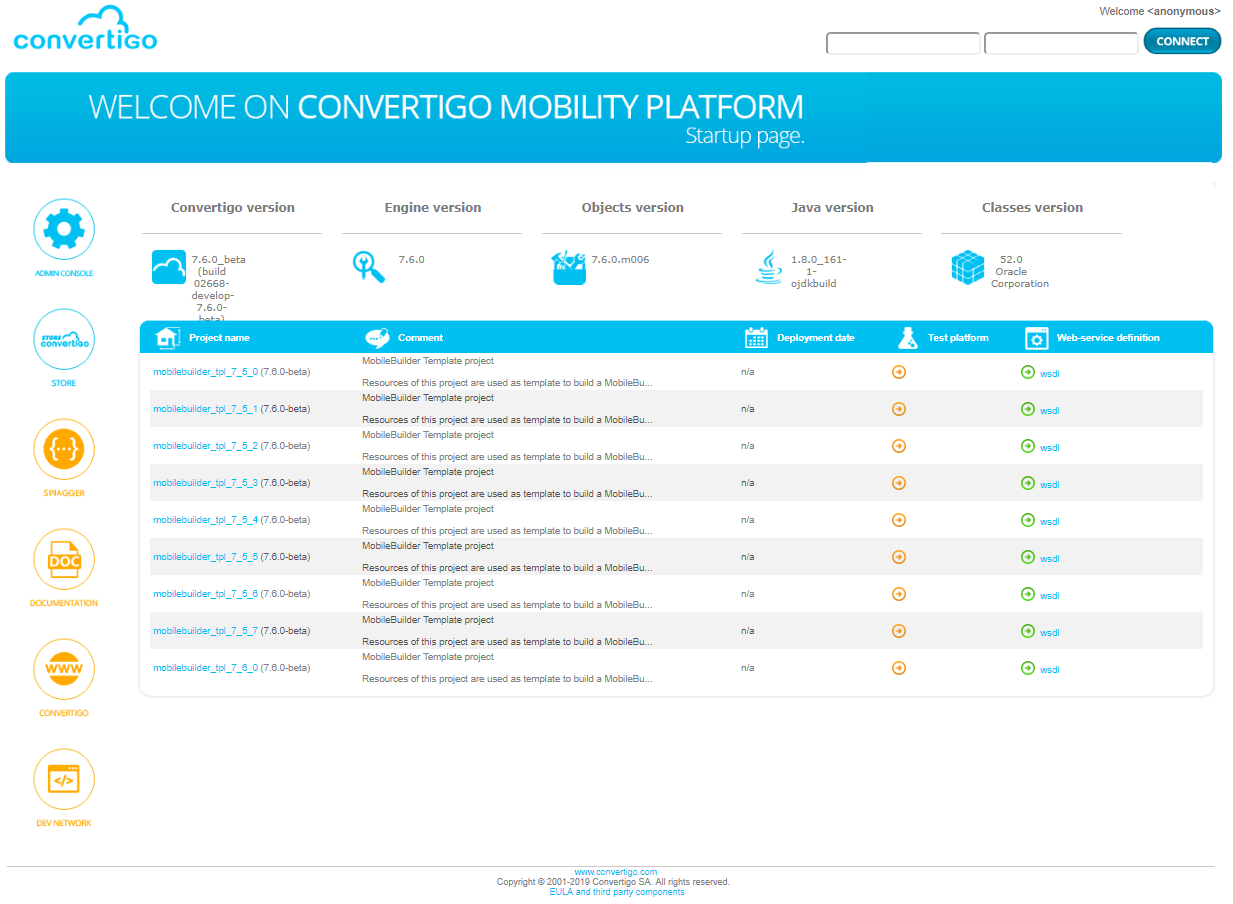Open the mobilebuilder_tpl_7_5_1 project link
This screenshot has height=904, width=1233.
(x=205, y=409)
